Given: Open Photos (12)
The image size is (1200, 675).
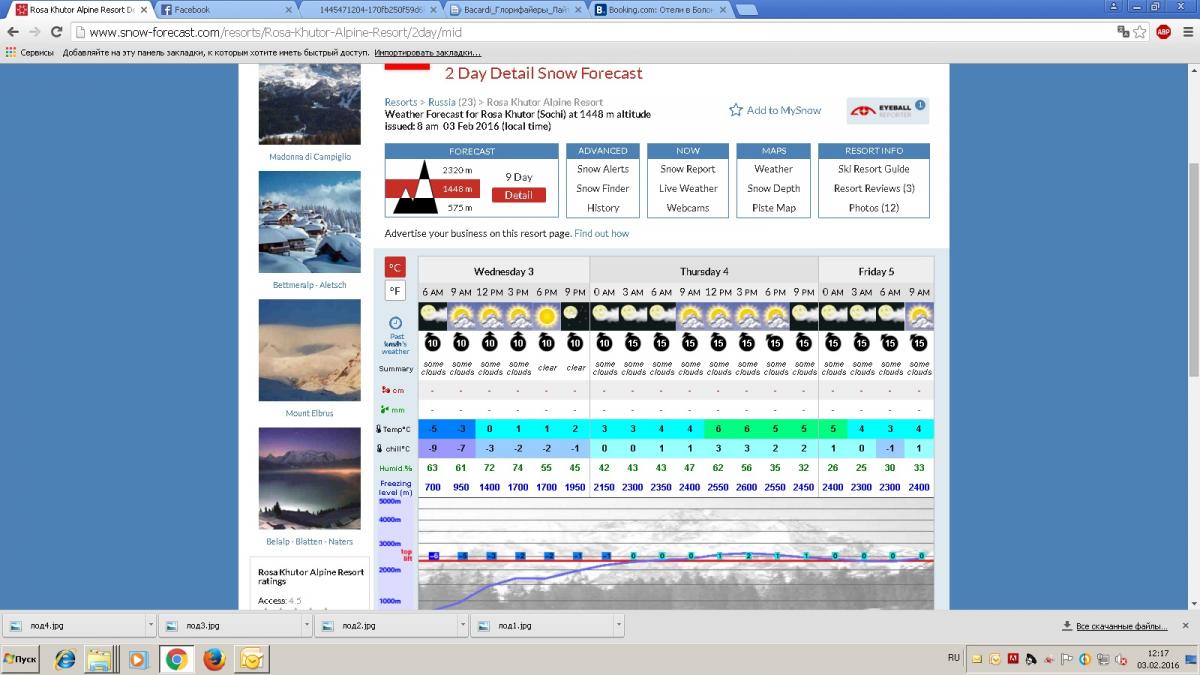Looking at the screenshot, I should point(874,208).
